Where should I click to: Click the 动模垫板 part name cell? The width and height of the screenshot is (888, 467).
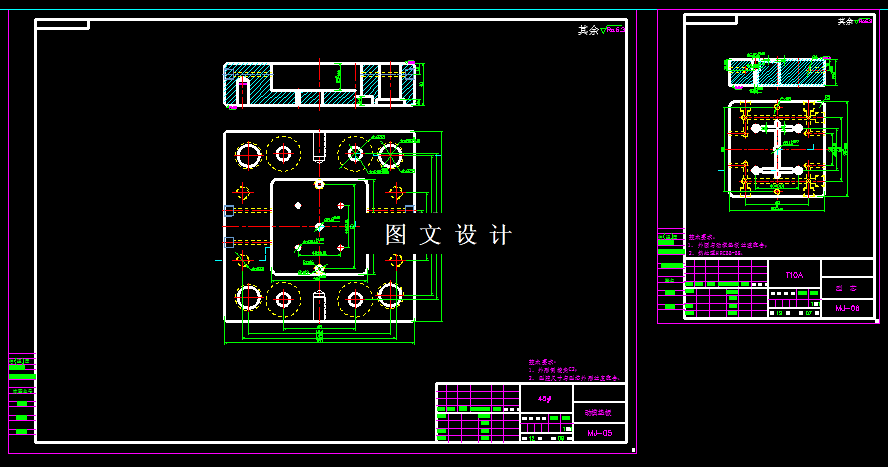pyautogui.click(x=599, y=413)
